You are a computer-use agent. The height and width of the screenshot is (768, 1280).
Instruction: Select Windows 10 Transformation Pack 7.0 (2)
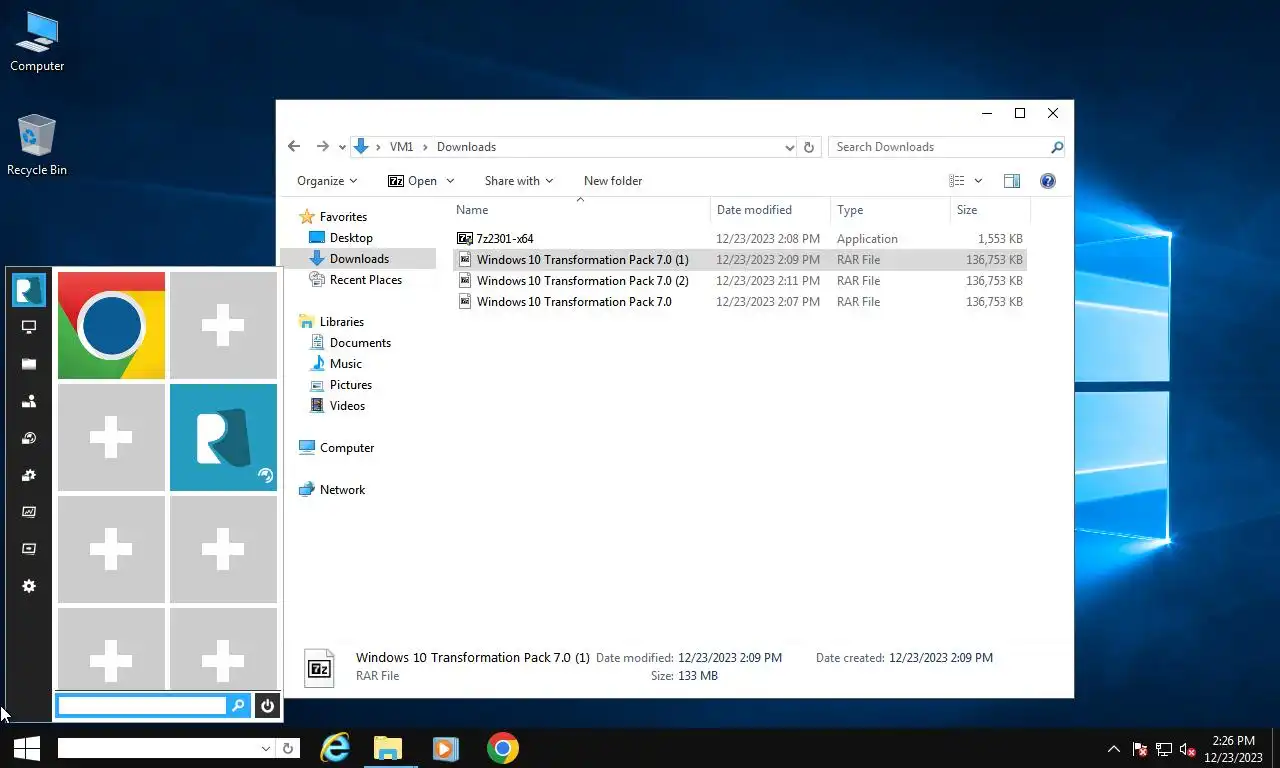pyautogui.click(x=740, y=281)
